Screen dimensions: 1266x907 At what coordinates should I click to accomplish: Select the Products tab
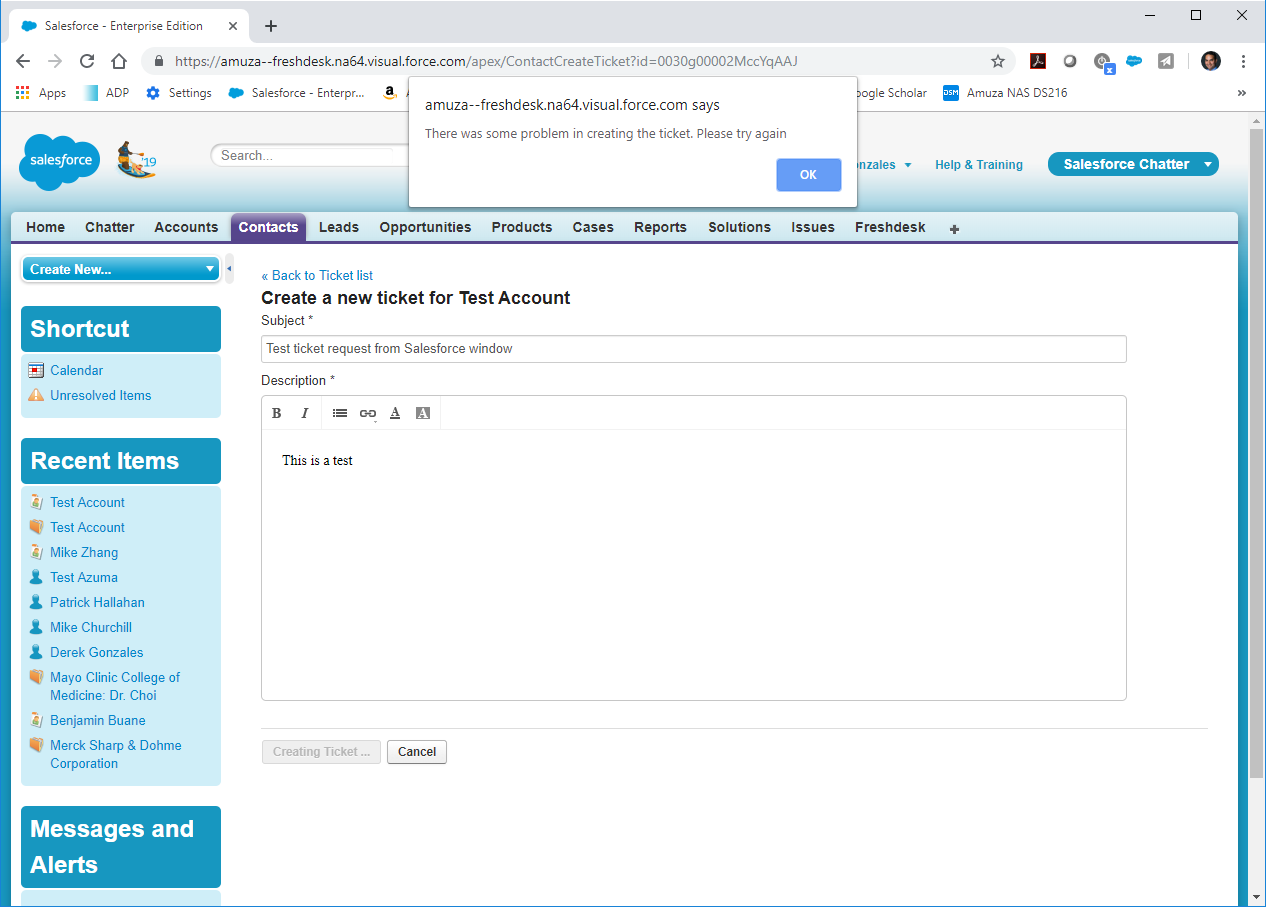522,227
